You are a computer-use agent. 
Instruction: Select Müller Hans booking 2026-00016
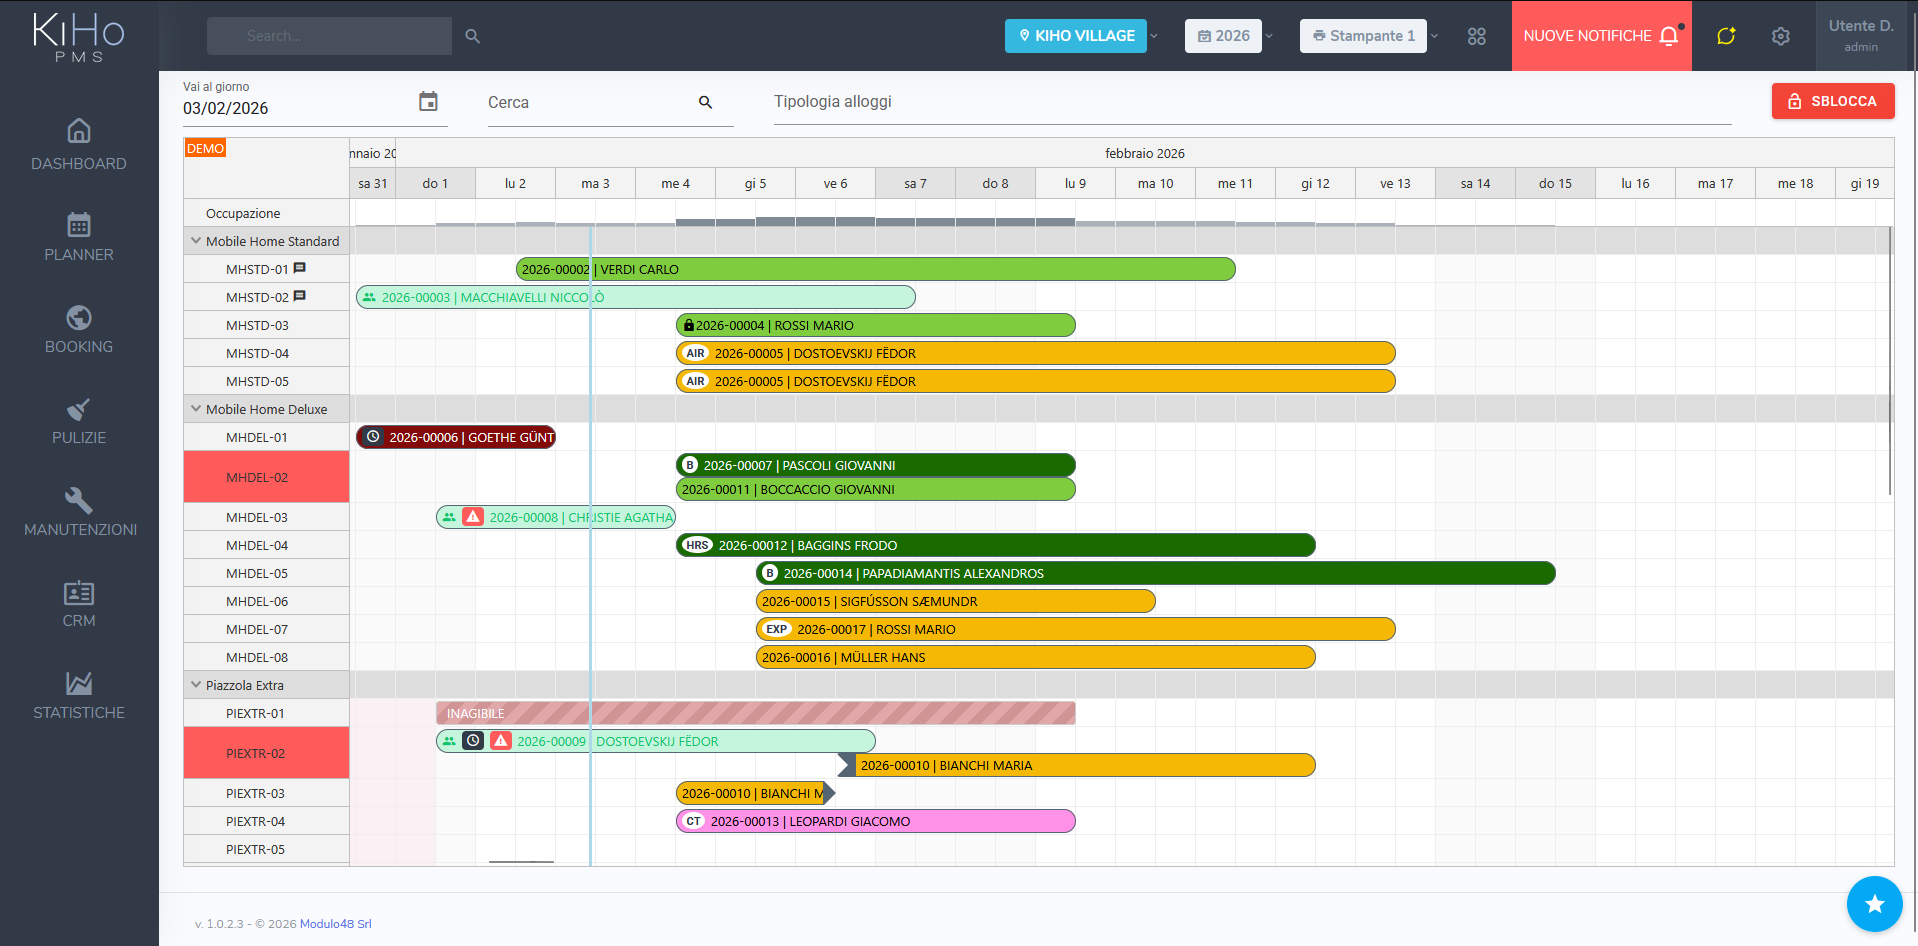coord(1036,657)
